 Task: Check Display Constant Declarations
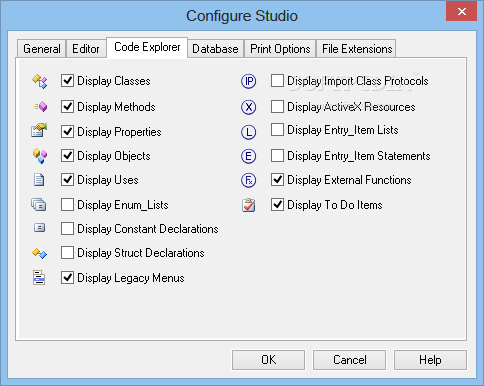67,229
